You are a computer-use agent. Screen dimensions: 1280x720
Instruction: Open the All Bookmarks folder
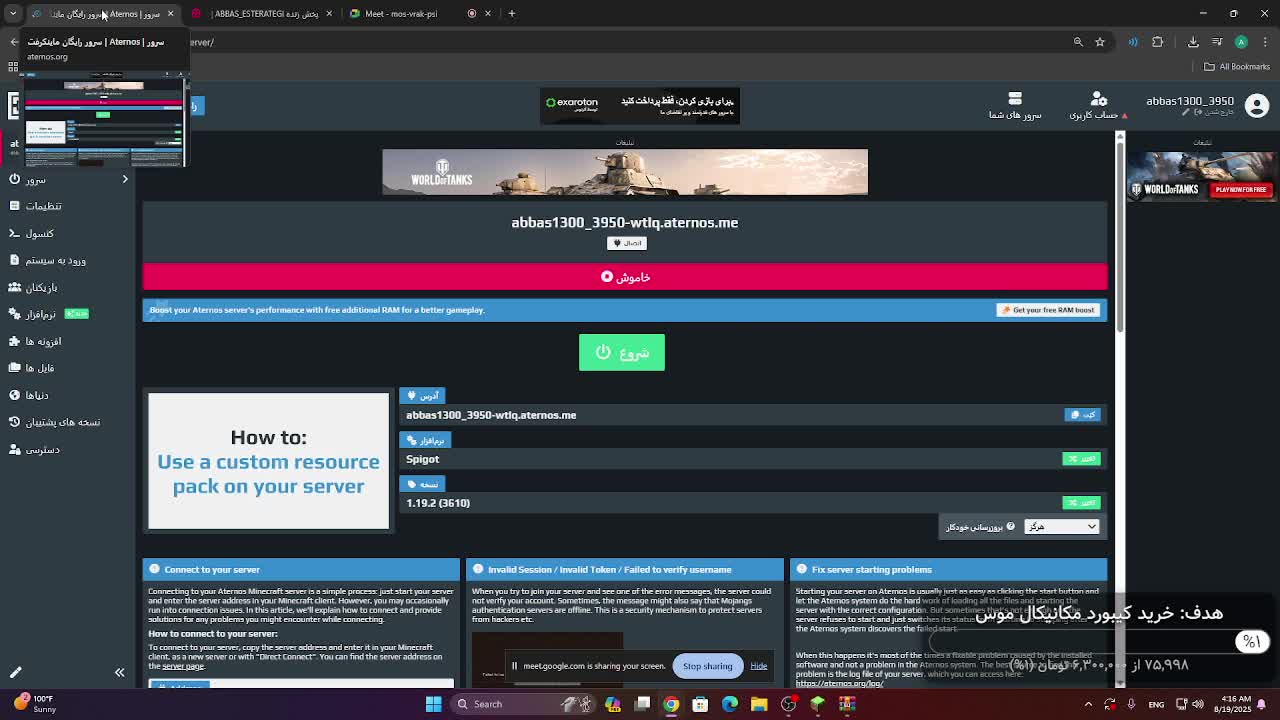[x=1237, y=67]
